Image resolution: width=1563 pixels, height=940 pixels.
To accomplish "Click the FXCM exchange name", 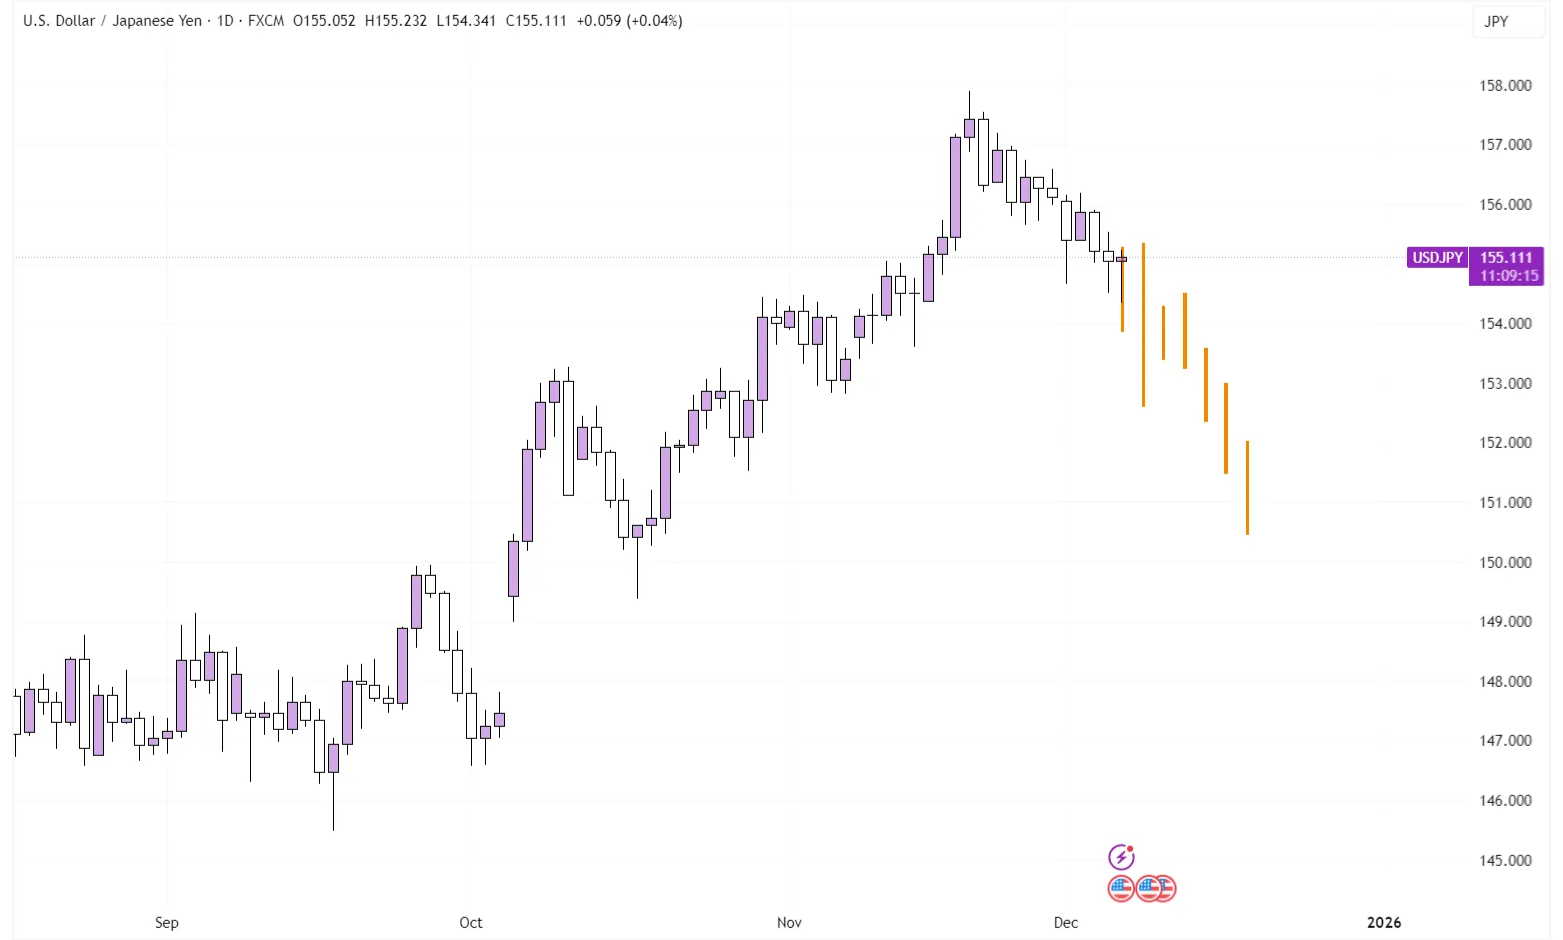I will tap(265, 21).
